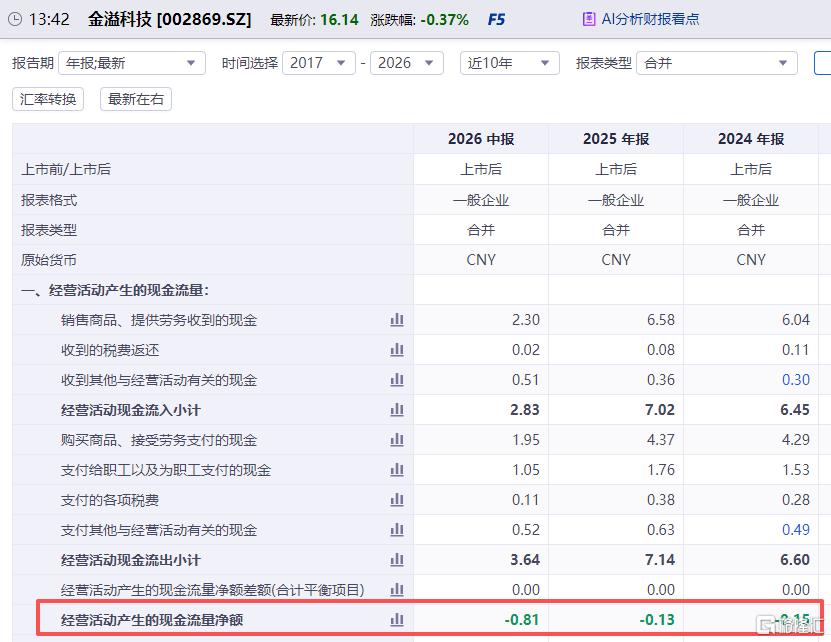Click the 上市前/上市后 row label
Image resolution: width=831 pixels, height=642 pixels.
(x=66, y=169)
